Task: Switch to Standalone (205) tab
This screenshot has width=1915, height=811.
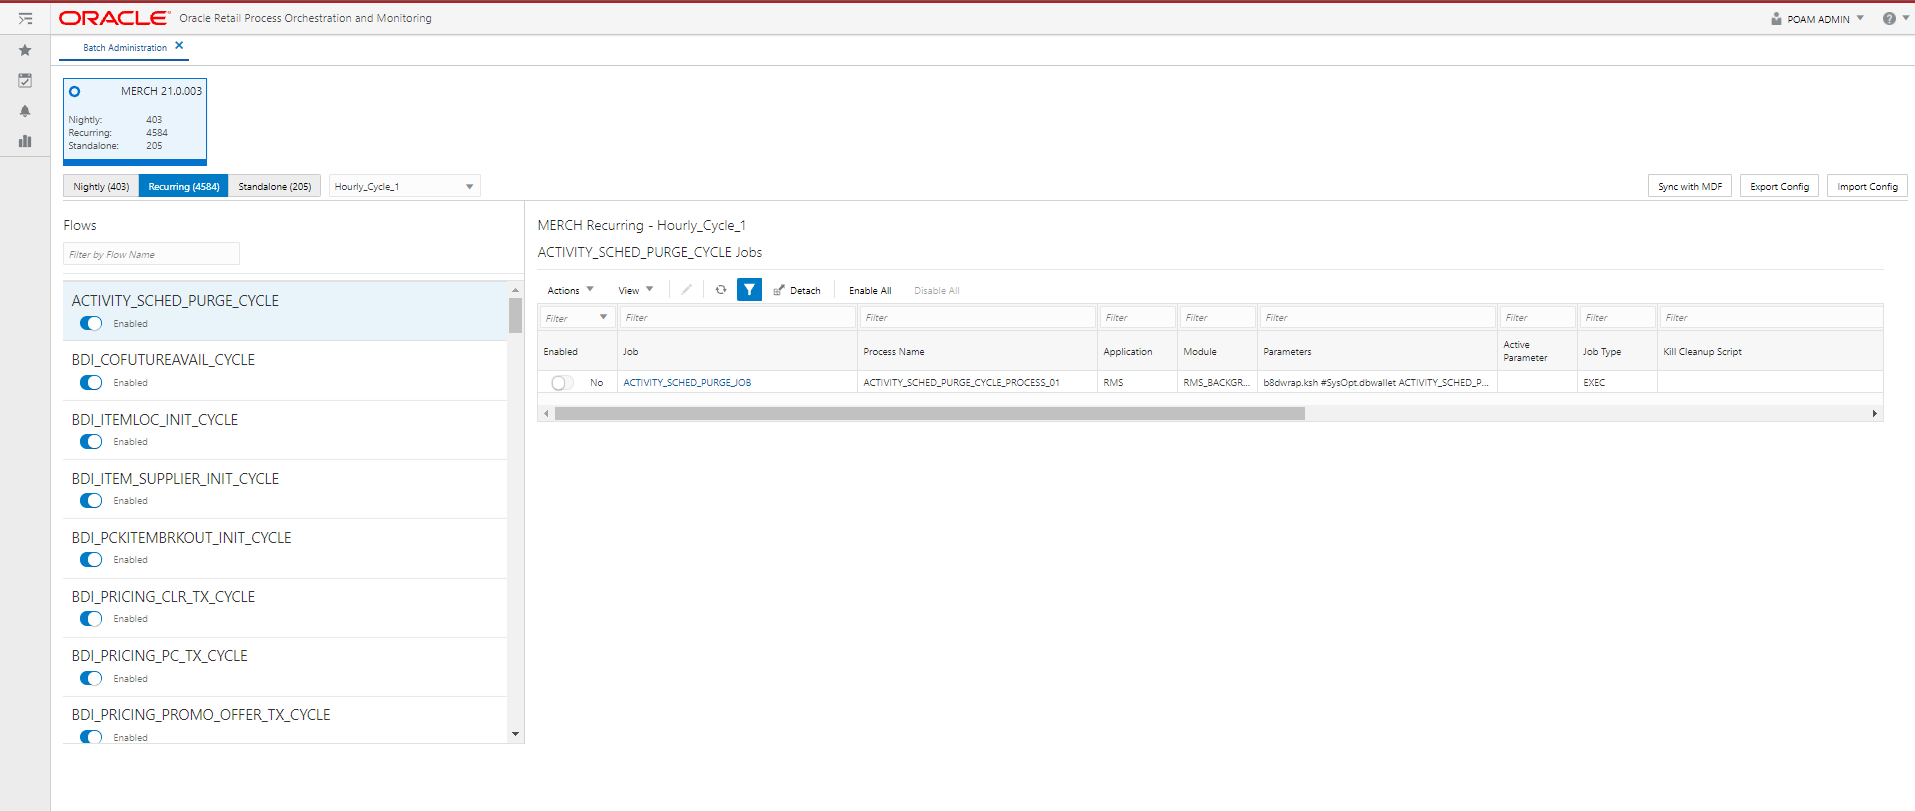Action: (x=274, y=186)
